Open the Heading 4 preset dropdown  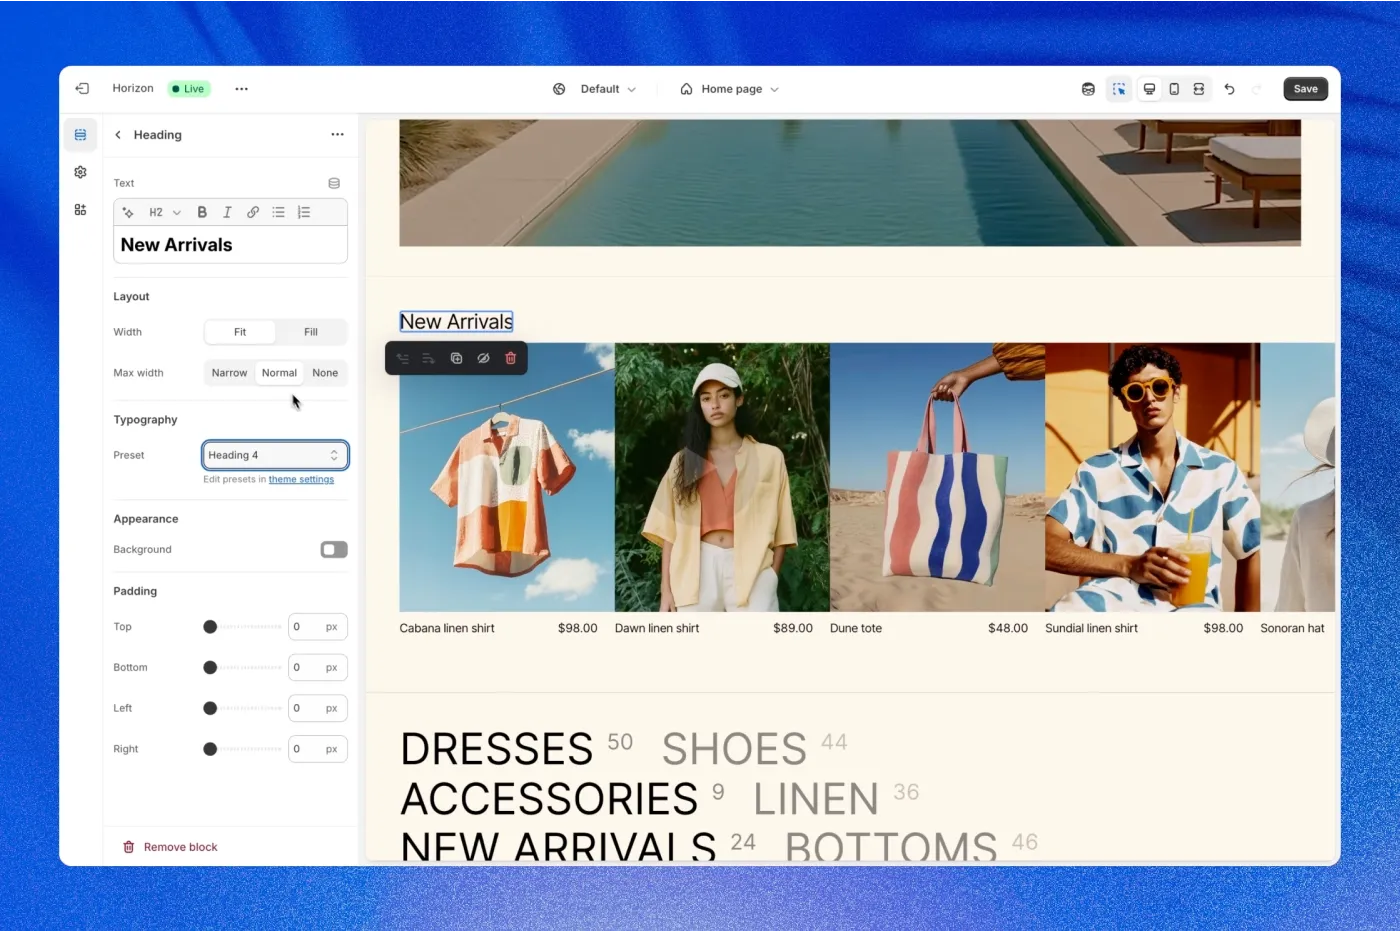(x=275, y=455)
